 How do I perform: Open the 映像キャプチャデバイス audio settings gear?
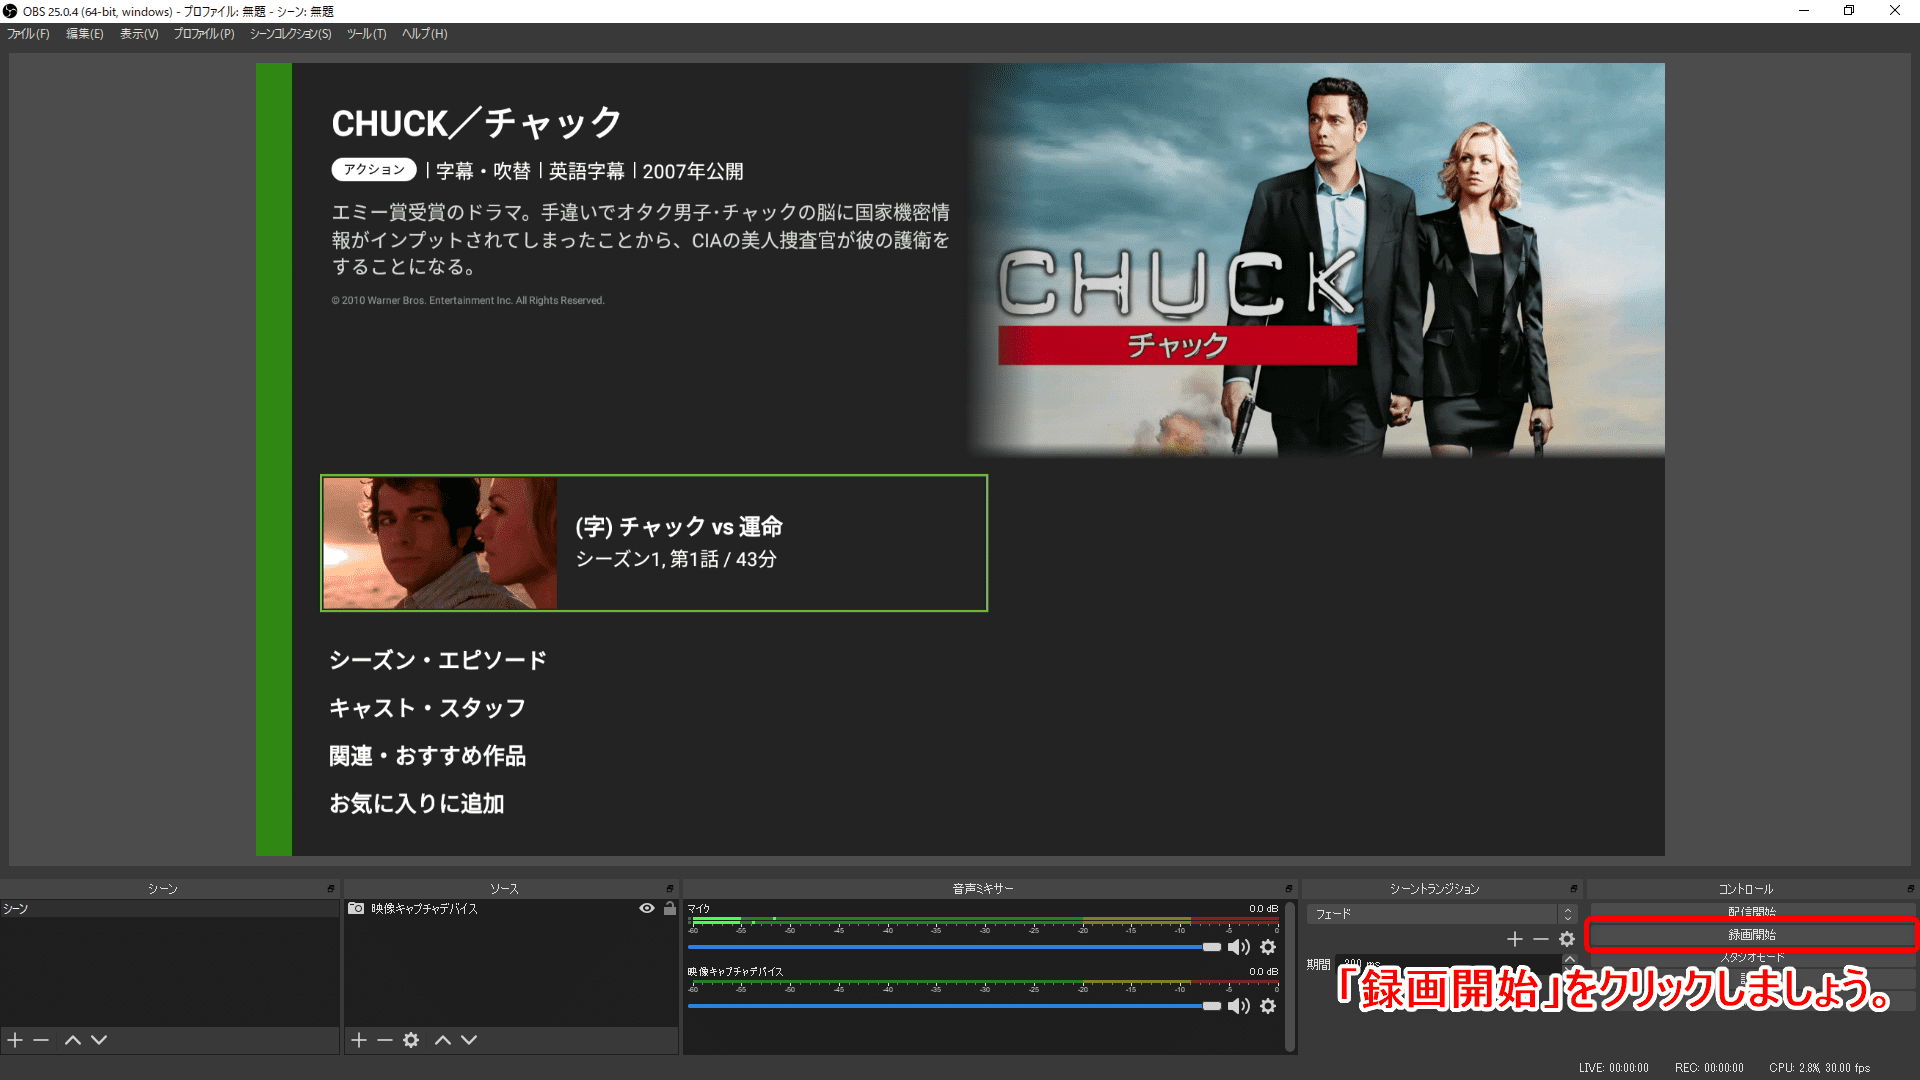click(x=1268, y=1006)
